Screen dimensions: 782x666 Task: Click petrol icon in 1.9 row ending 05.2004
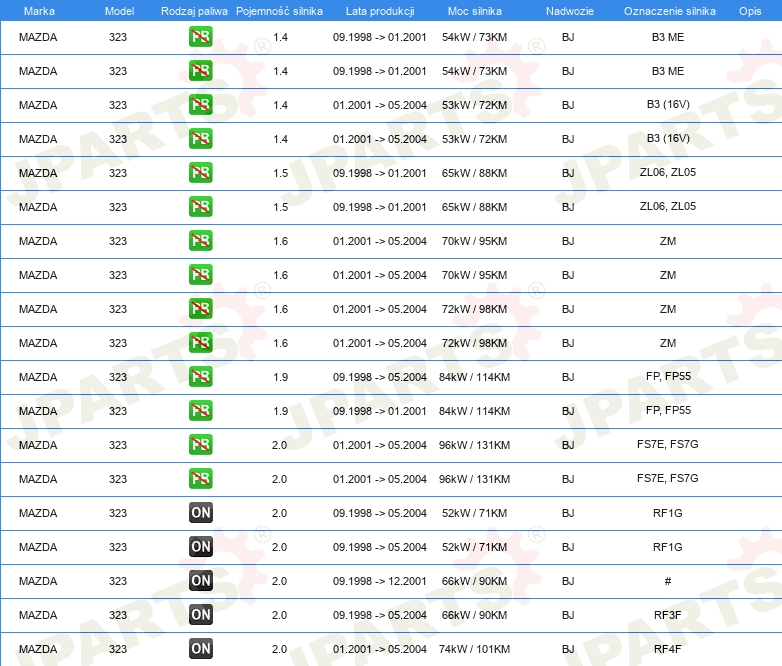click(x=201, y=376)
